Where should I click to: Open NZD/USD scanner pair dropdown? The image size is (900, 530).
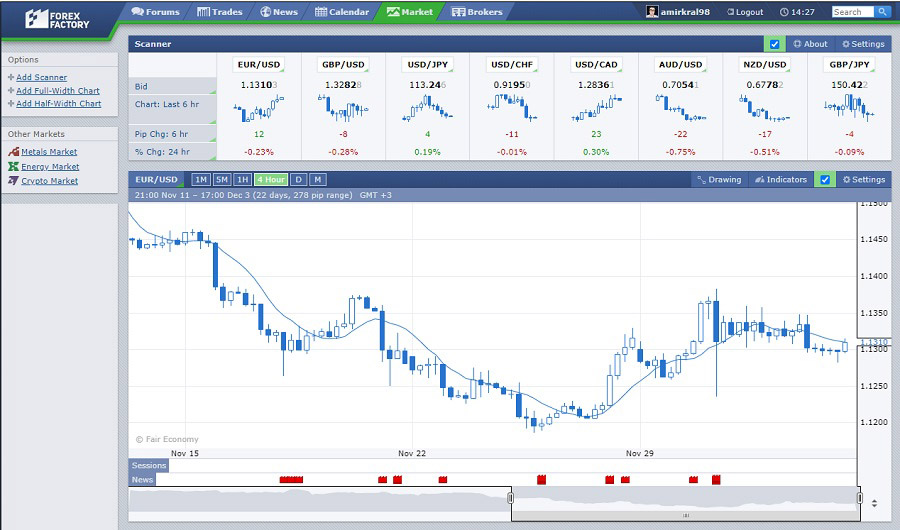[x=765, y=64]
